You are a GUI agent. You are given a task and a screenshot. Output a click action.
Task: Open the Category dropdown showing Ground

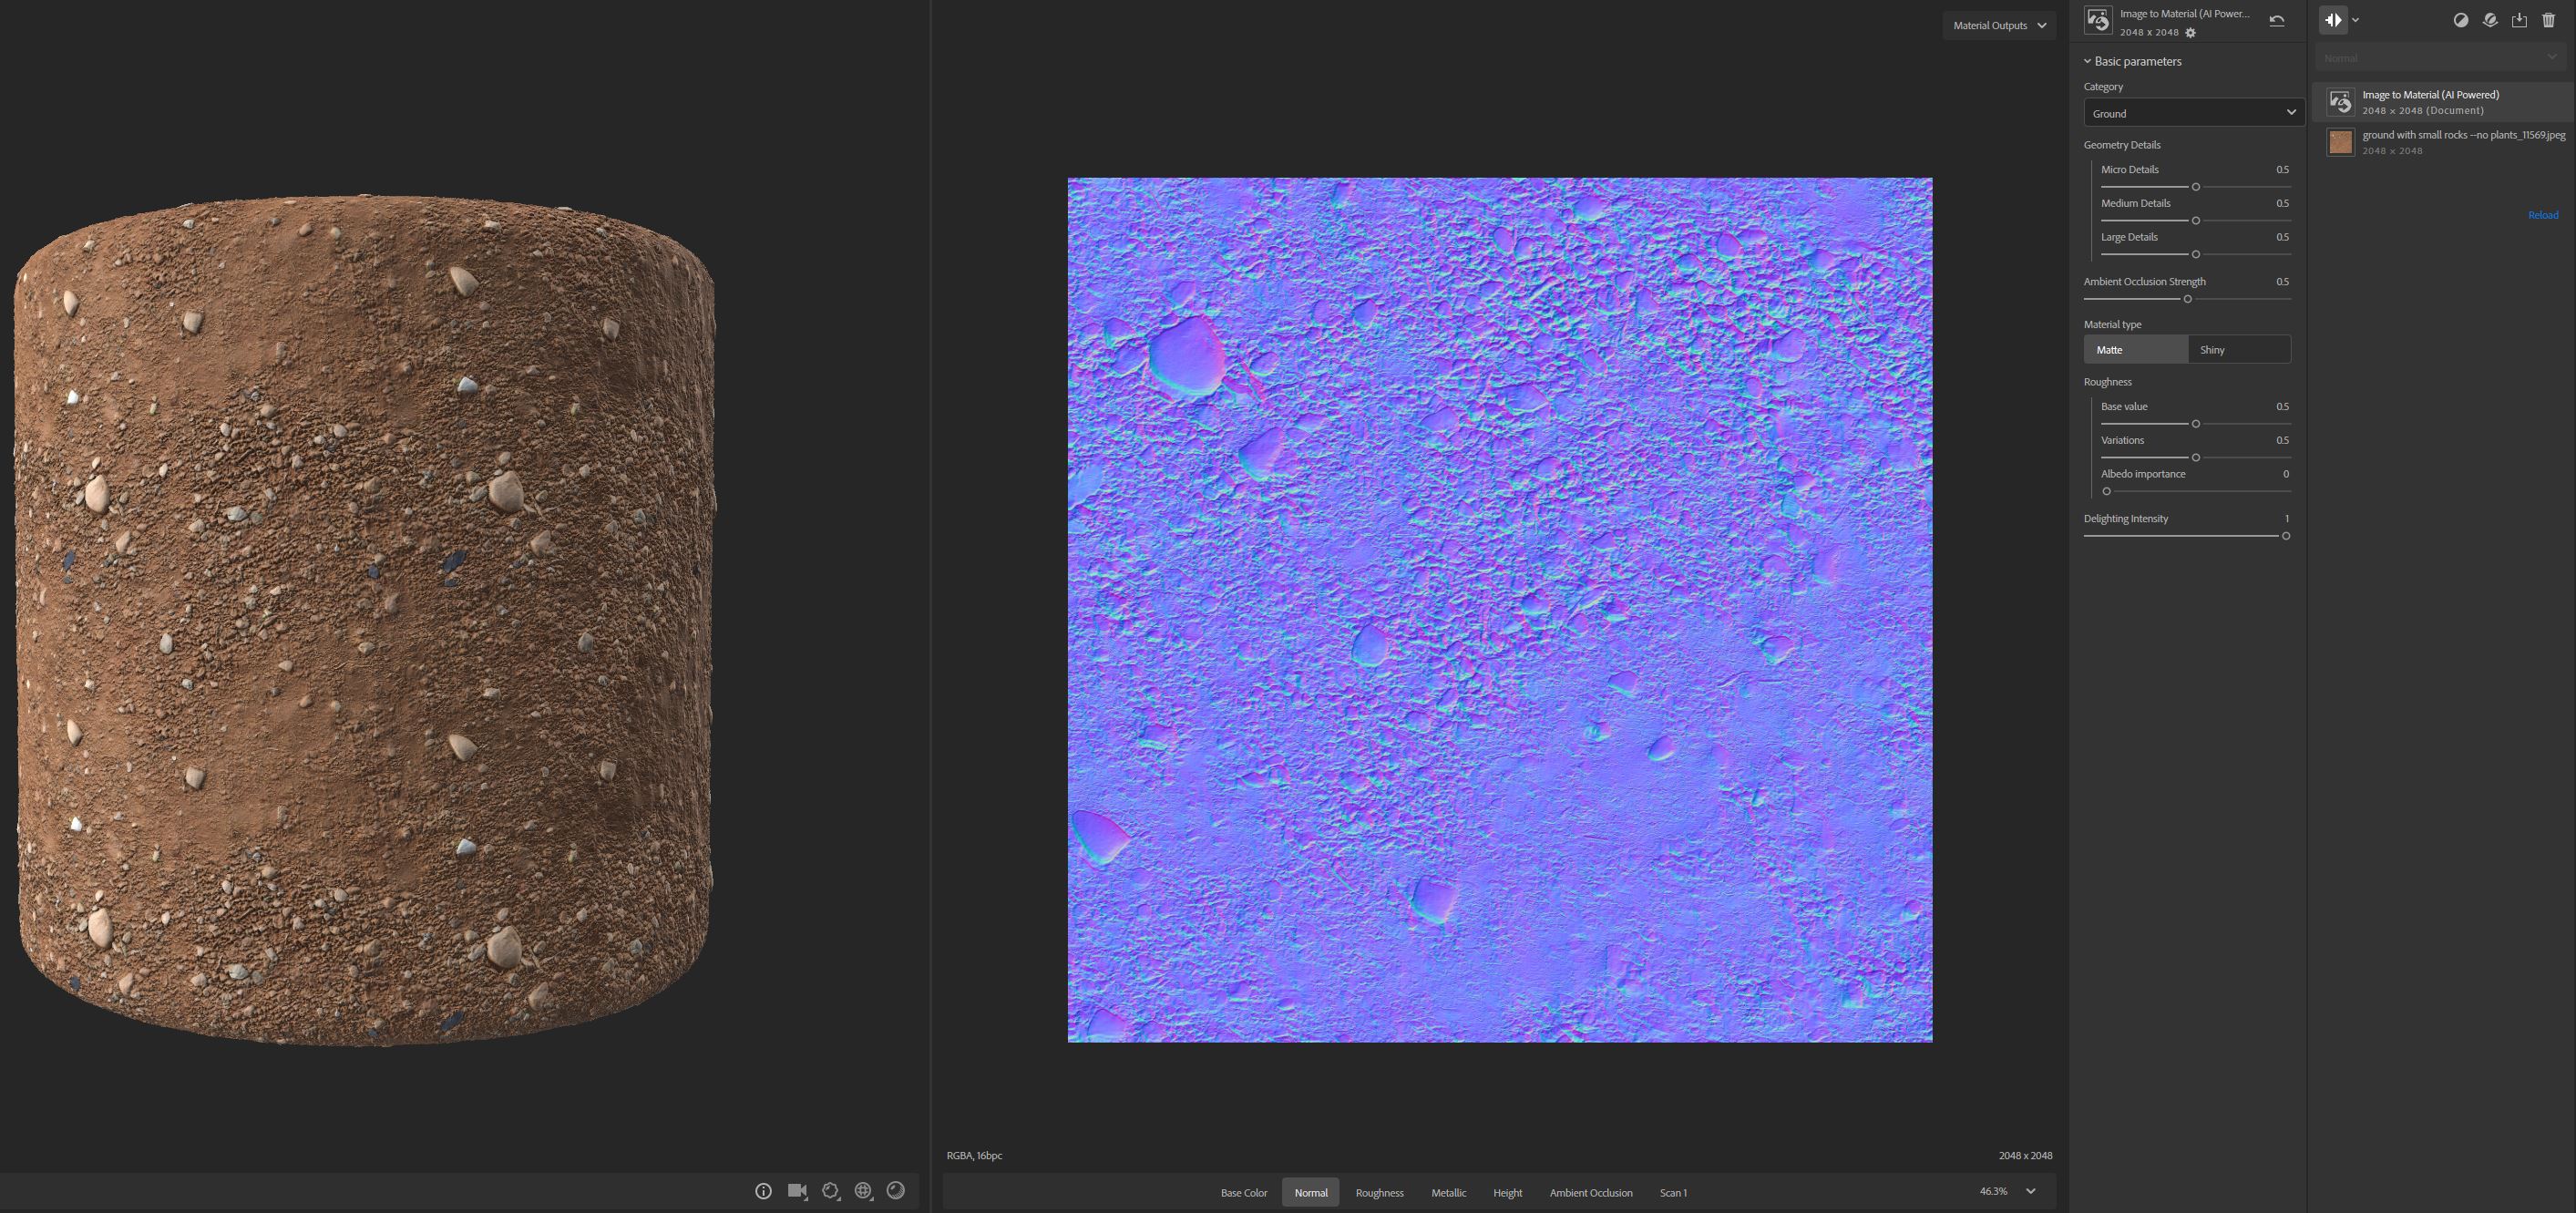tap(2192, 113)
